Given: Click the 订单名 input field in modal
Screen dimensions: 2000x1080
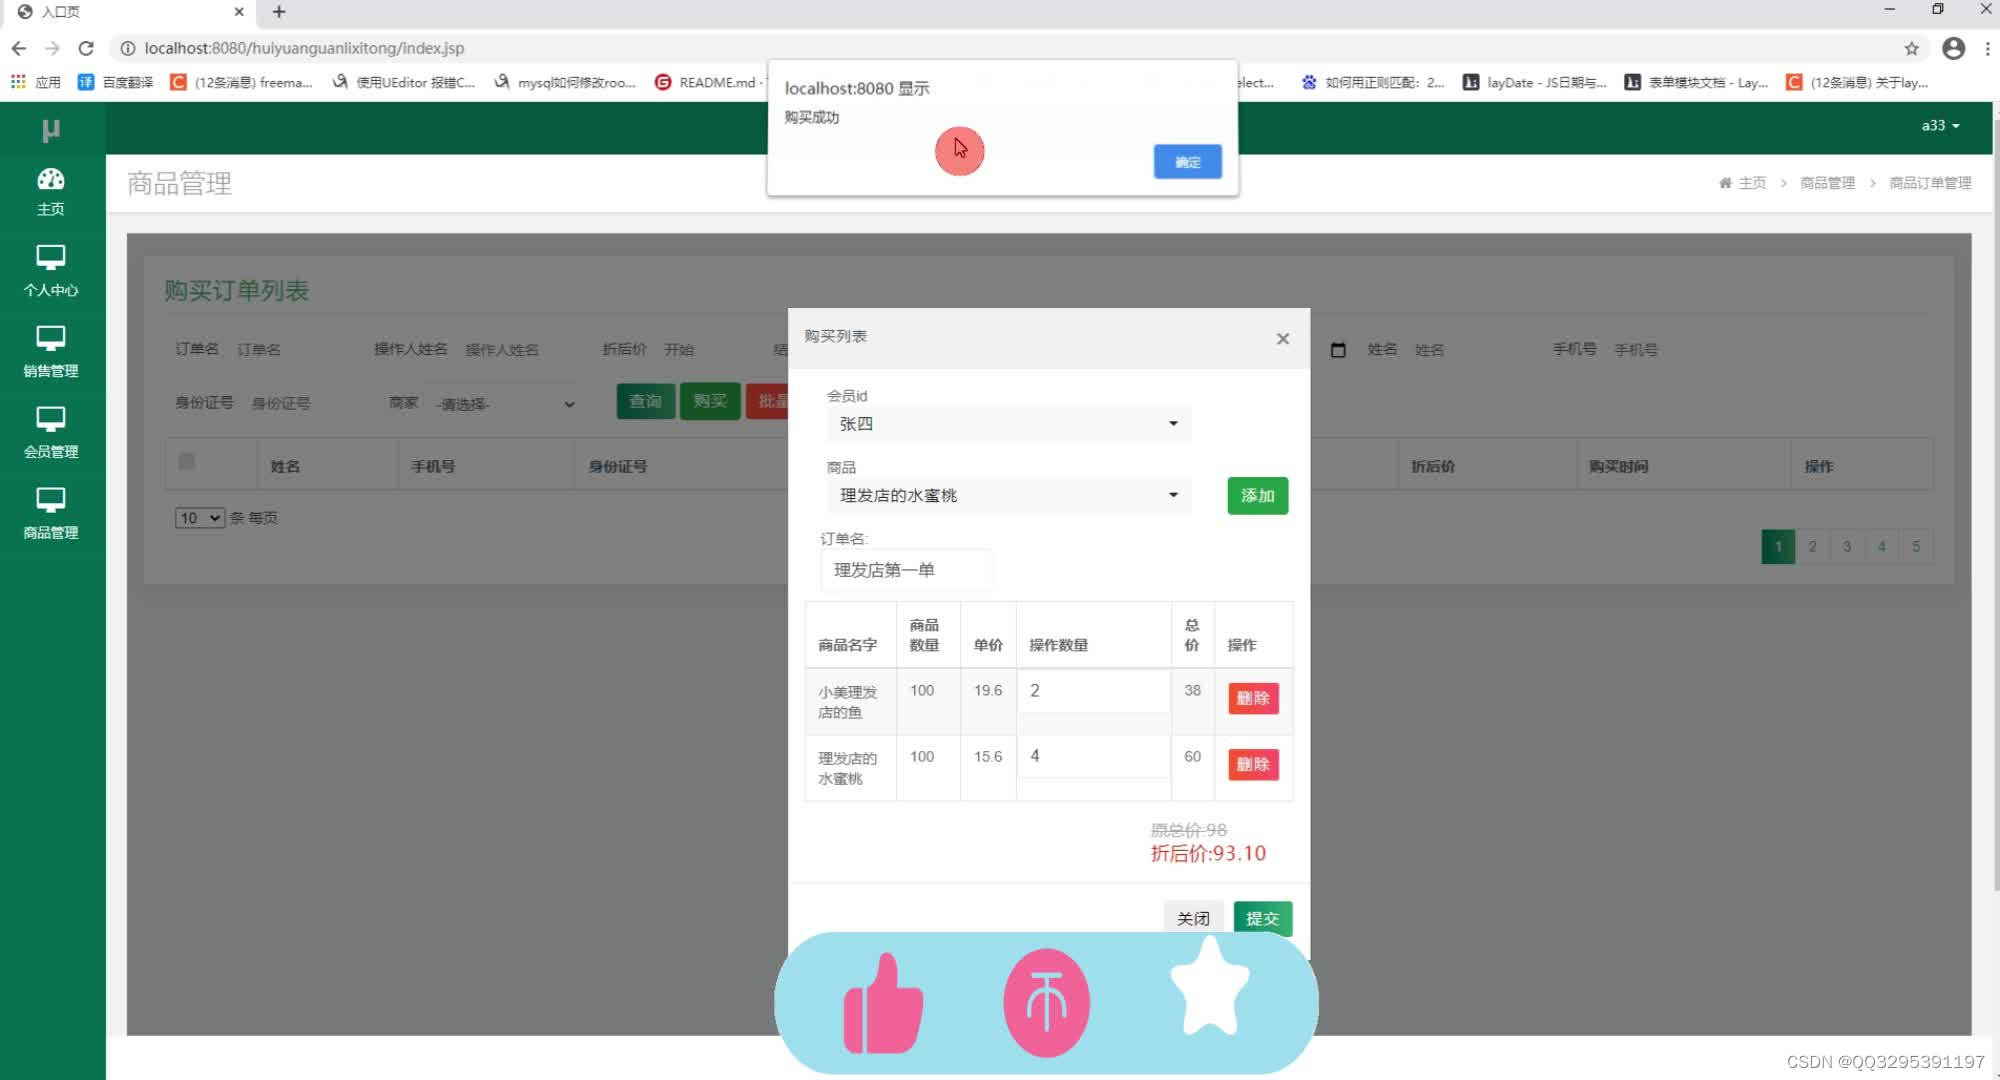Looking at the screenshot, I should [906, 570].
